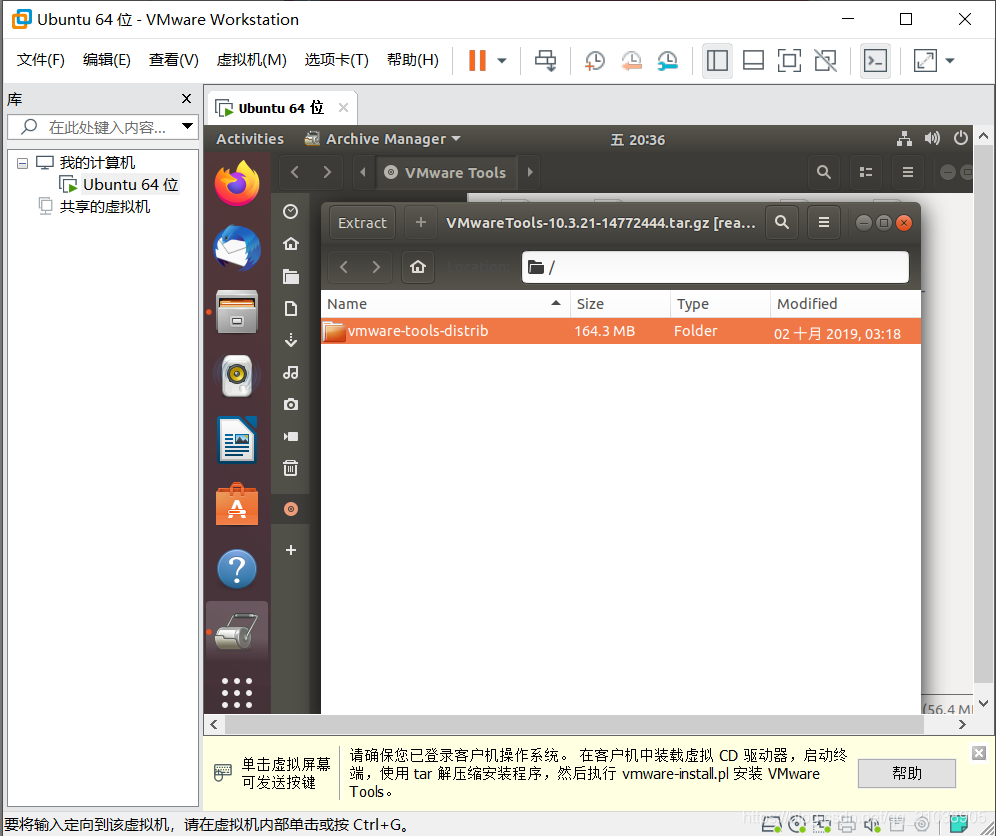Screen dimensions: 996x836
Task: Take a snapshot of the VM
Action: click(595, 61)
